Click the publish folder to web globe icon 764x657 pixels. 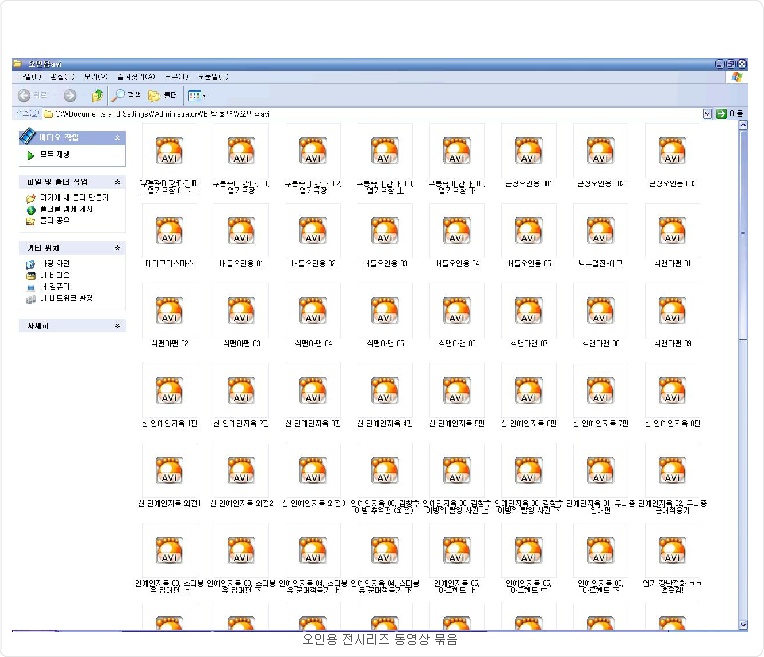pyautogui.click(x=31, y=209)
